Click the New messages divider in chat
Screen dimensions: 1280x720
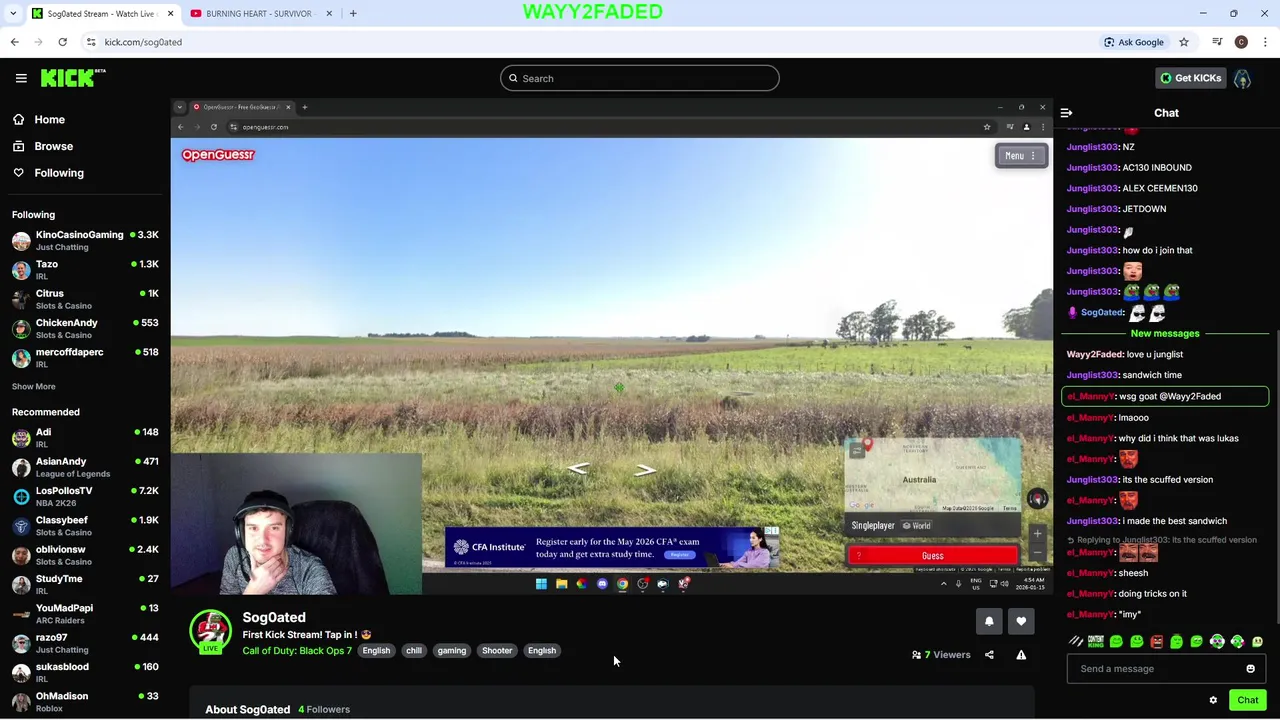(x=1165, y=333)
